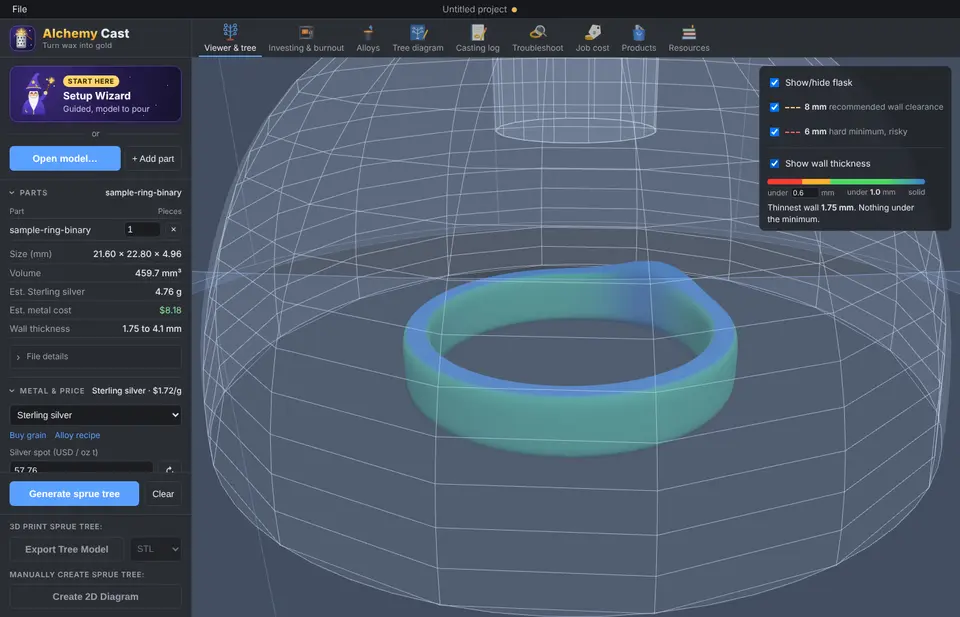Open the Resources tab

click(x=689, y=39)
